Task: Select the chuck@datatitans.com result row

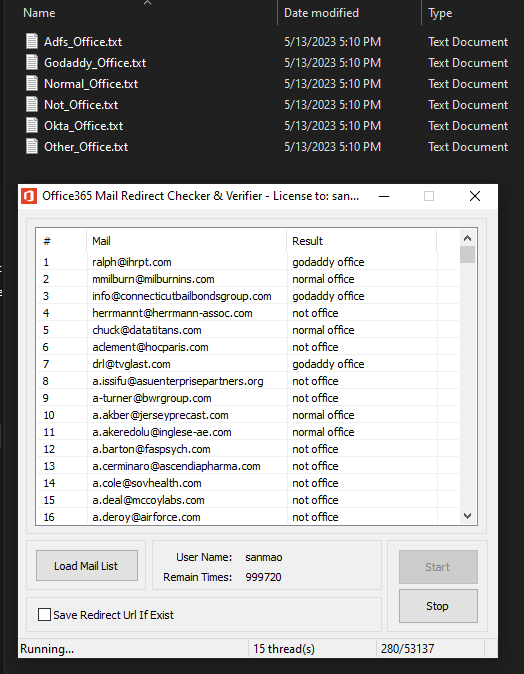Action: (248, 330)
